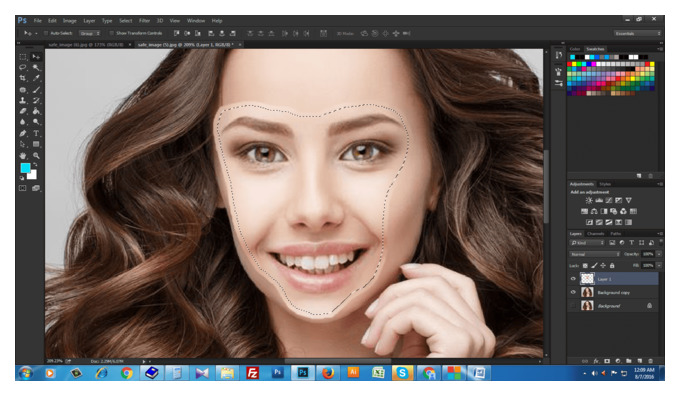This screenshot has width=680, height=396.
Task: Select the Clone Stamp tool
Action: [x=23, y=101]
